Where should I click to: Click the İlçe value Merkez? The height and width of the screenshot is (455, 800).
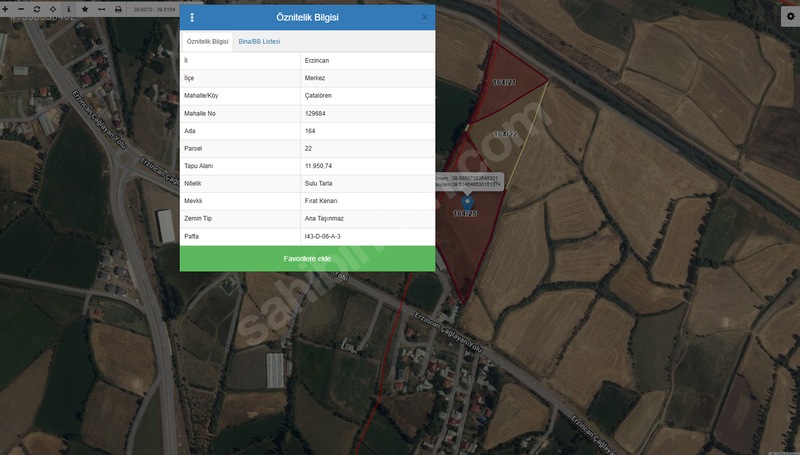(315, 78)
